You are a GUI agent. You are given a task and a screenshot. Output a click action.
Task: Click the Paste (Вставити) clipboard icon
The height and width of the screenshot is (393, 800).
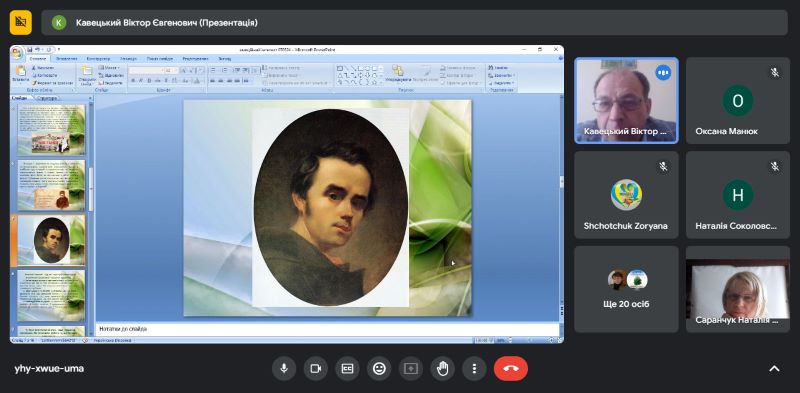pyautogui.click(x=21, y=70)
